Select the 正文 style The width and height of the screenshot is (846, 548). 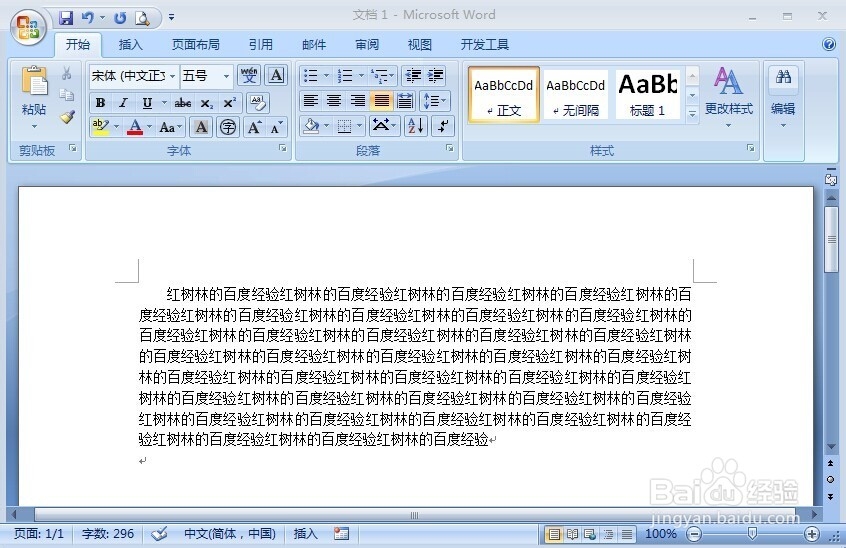503,95
